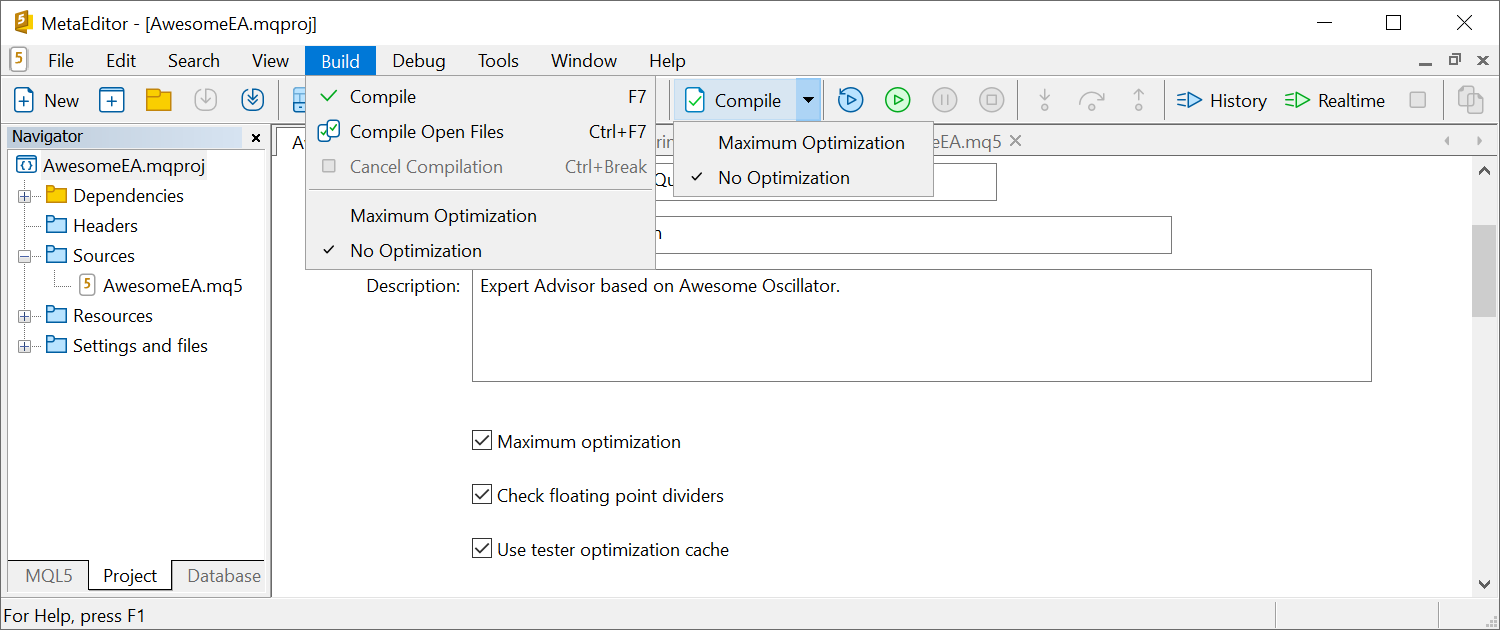Select Compile Open Files from Build menu
Screen dimensions: 1500x630
click(427, 132)
